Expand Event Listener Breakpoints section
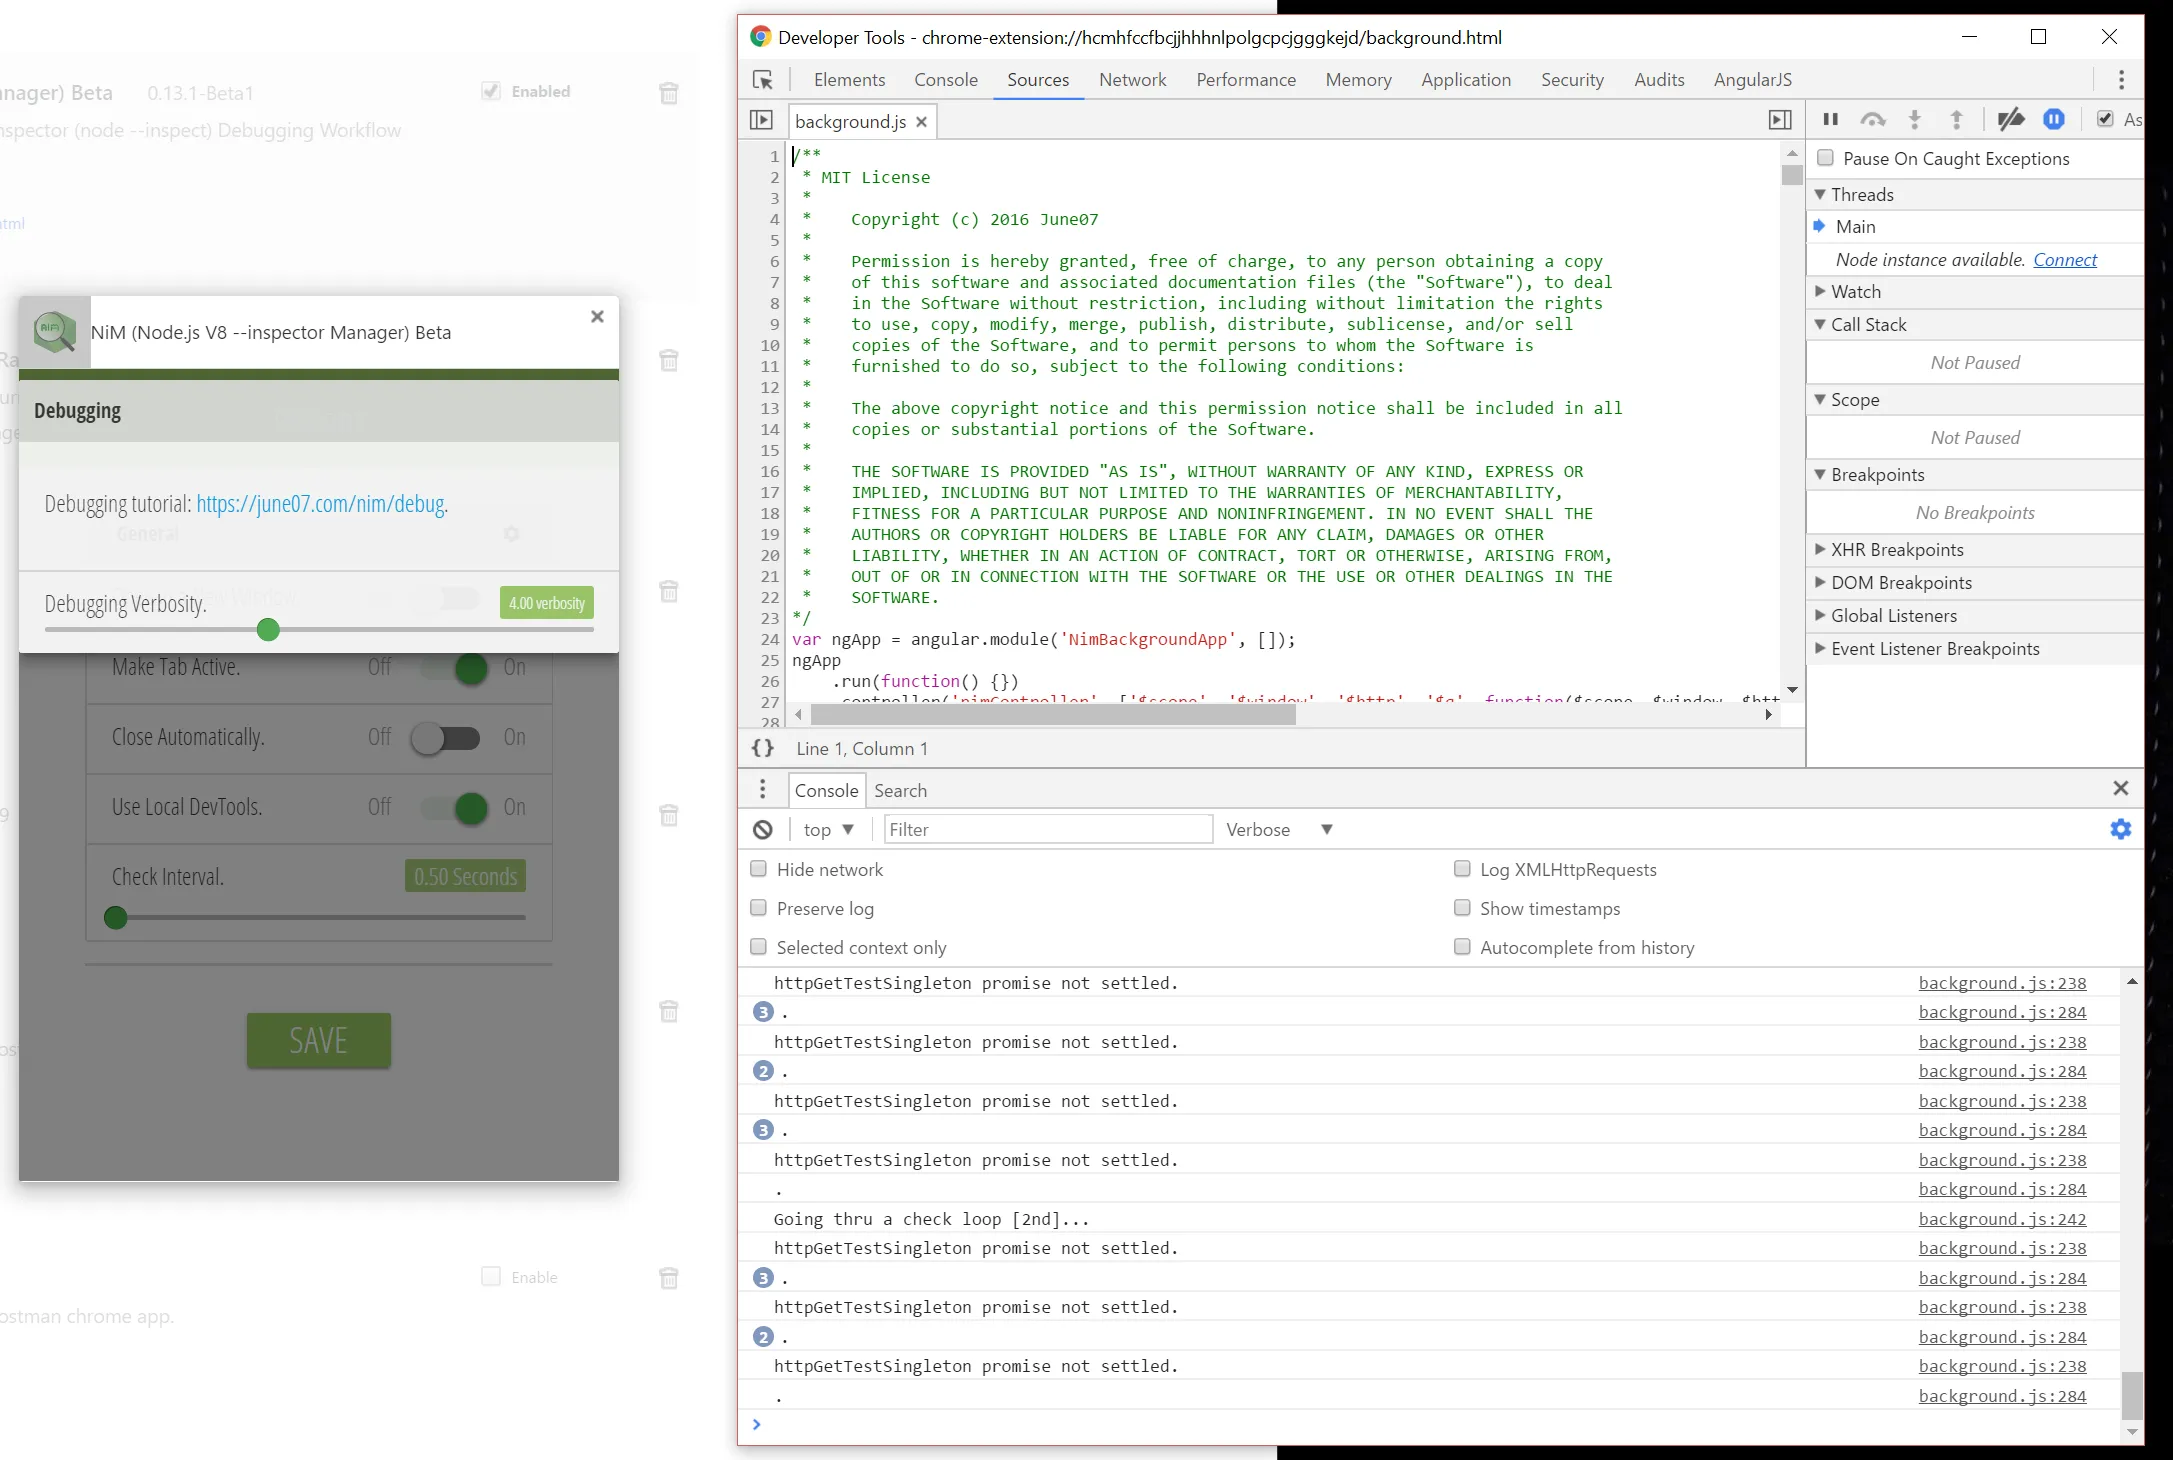2173x1460 pixels. (1934, 648)
